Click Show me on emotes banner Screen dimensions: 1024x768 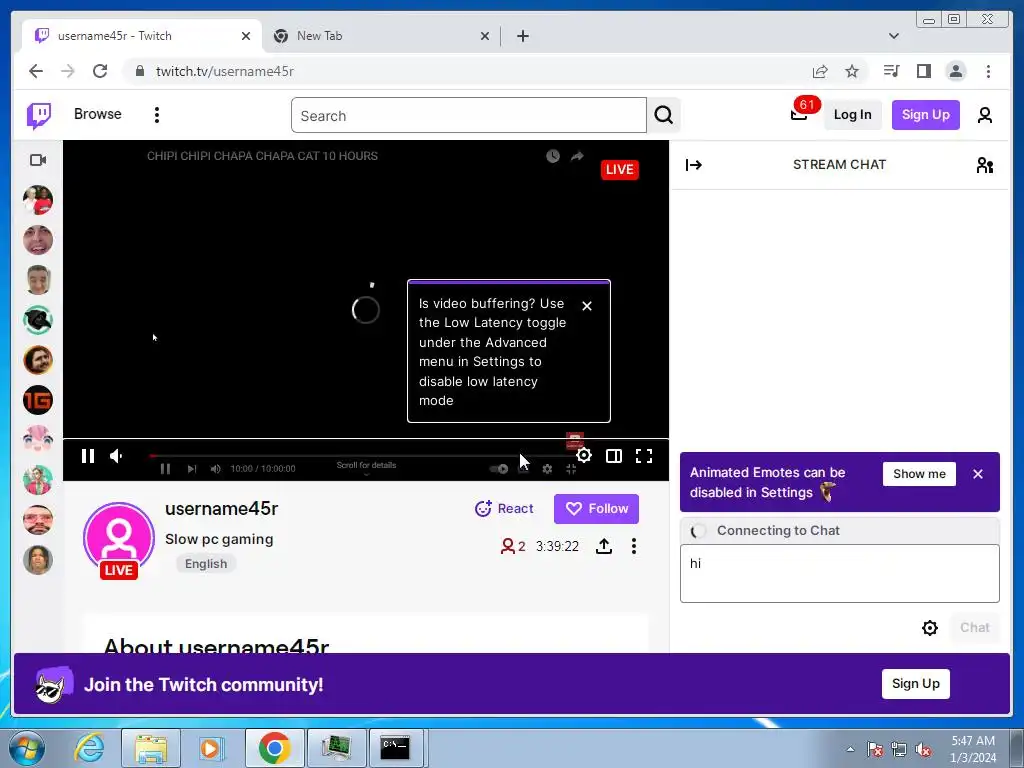point(919,474)
